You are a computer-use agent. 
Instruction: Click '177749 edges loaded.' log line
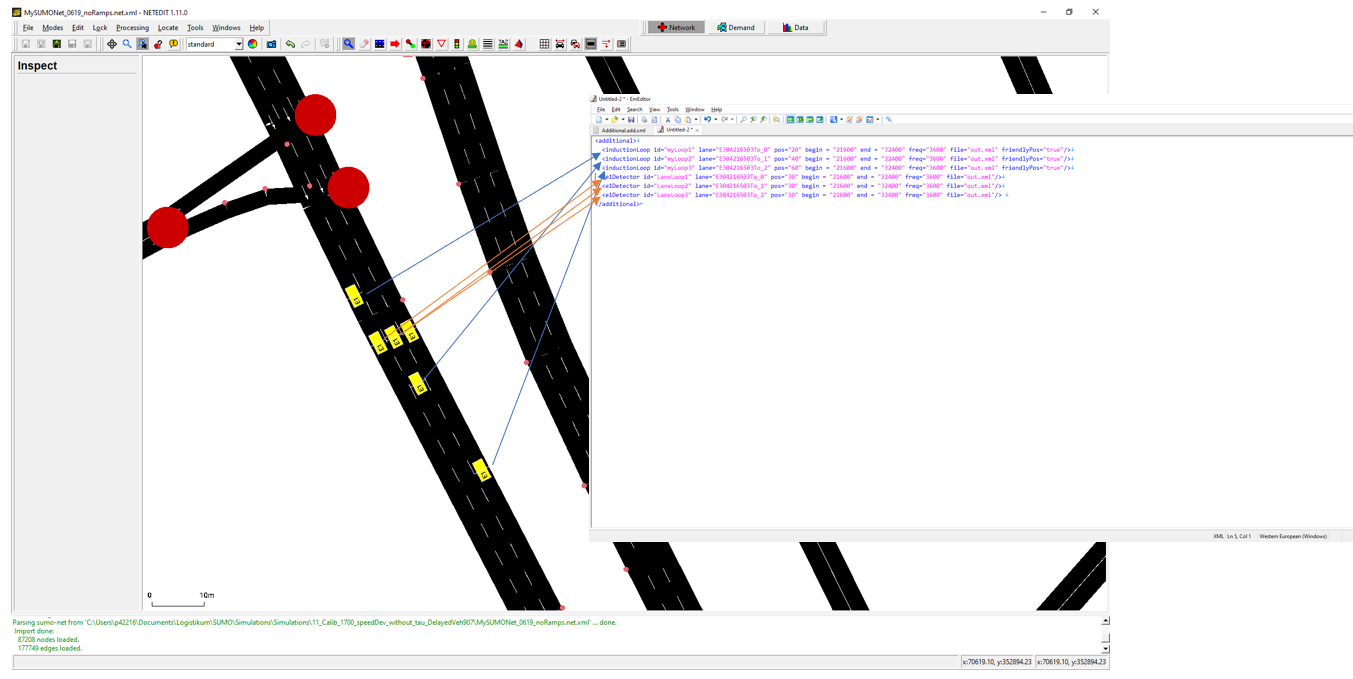50,648
